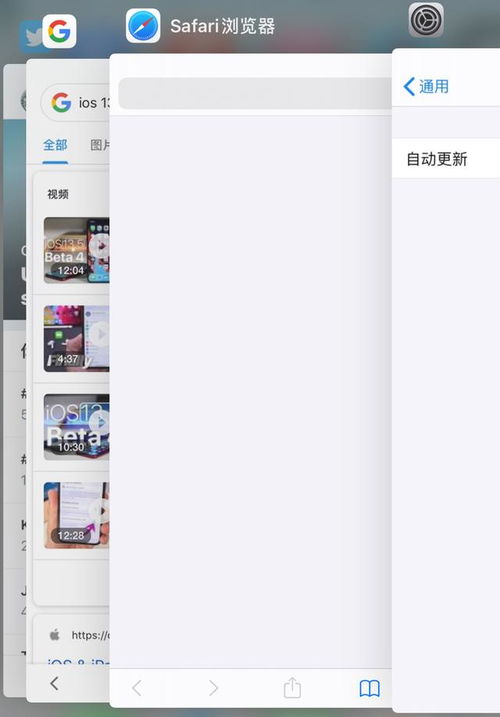500x717 pixels.
Task: Play the 10:30 iOS Beta video thumbnail
Action: point(76,427)
